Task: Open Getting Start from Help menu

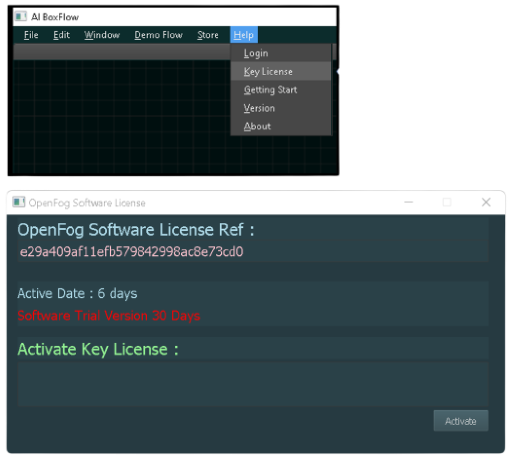Action: coord(281,90)
